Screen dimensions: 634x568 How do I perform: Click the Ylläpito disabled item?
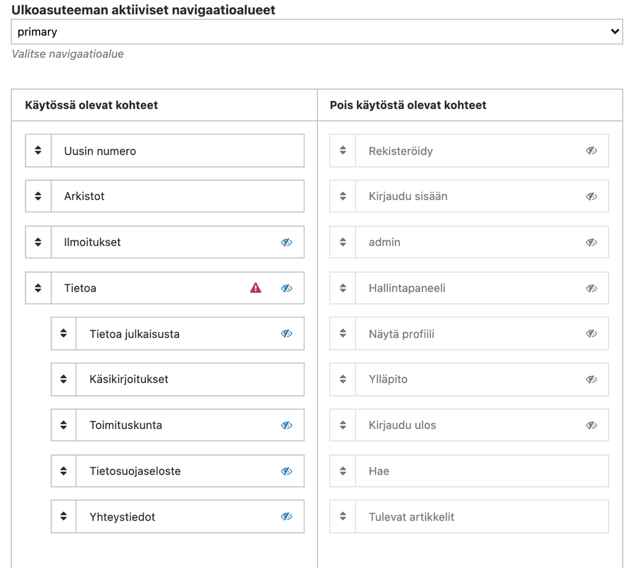click(x=469, y=379)
